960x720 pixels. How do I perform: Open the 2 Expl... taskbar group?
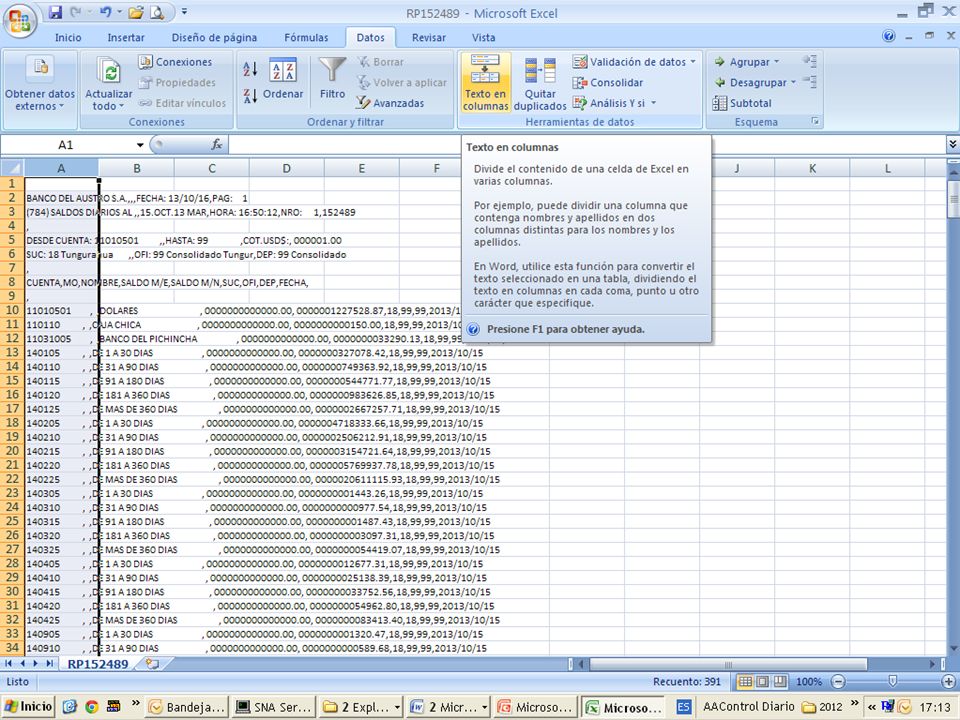pyautogui.click(x=361, y=707)
